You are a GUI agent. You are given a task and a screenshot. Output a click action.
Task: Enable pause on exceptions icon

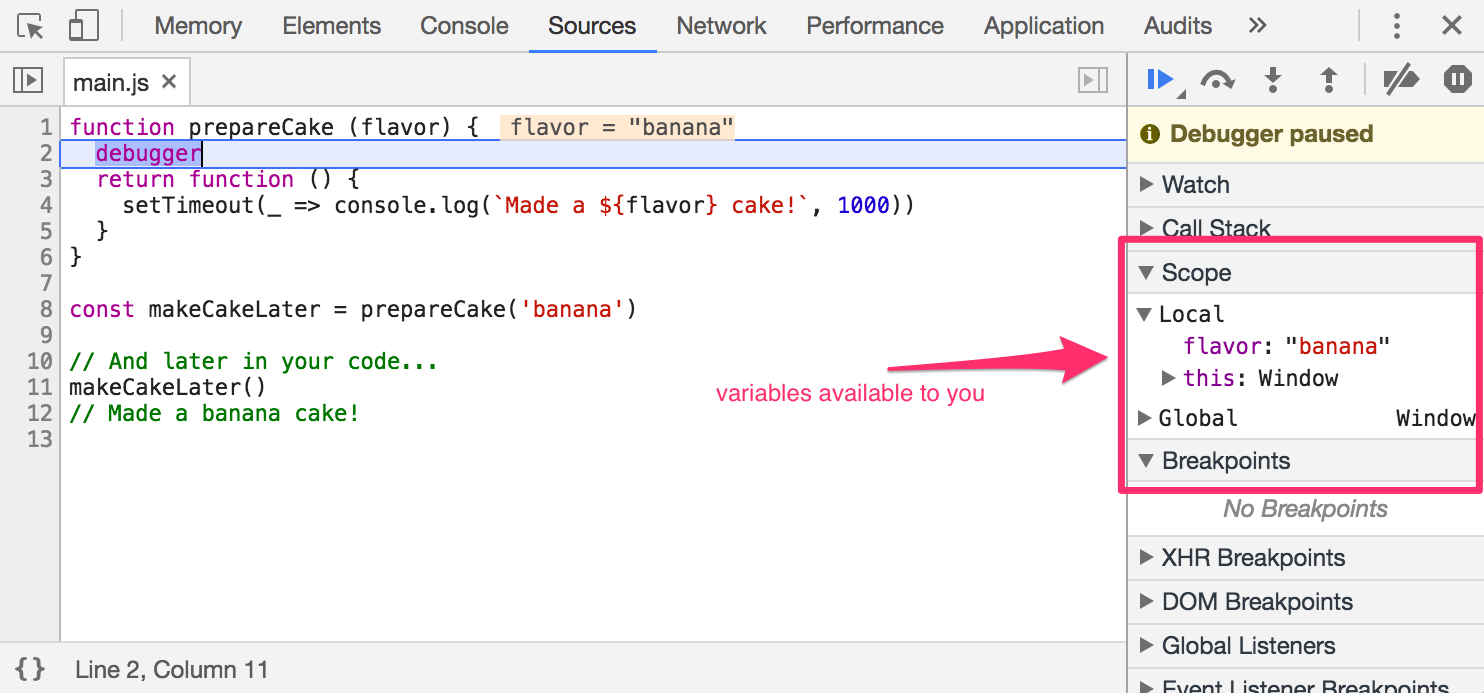click(1457, 78)
